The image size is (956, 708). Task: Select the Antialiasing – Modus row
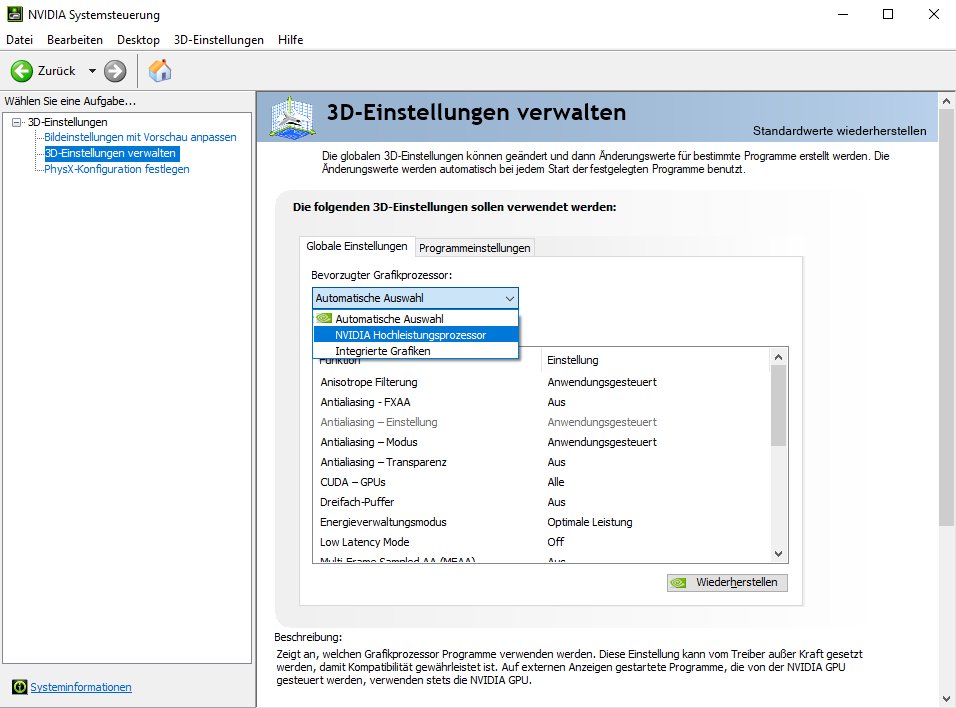(541, 442)
